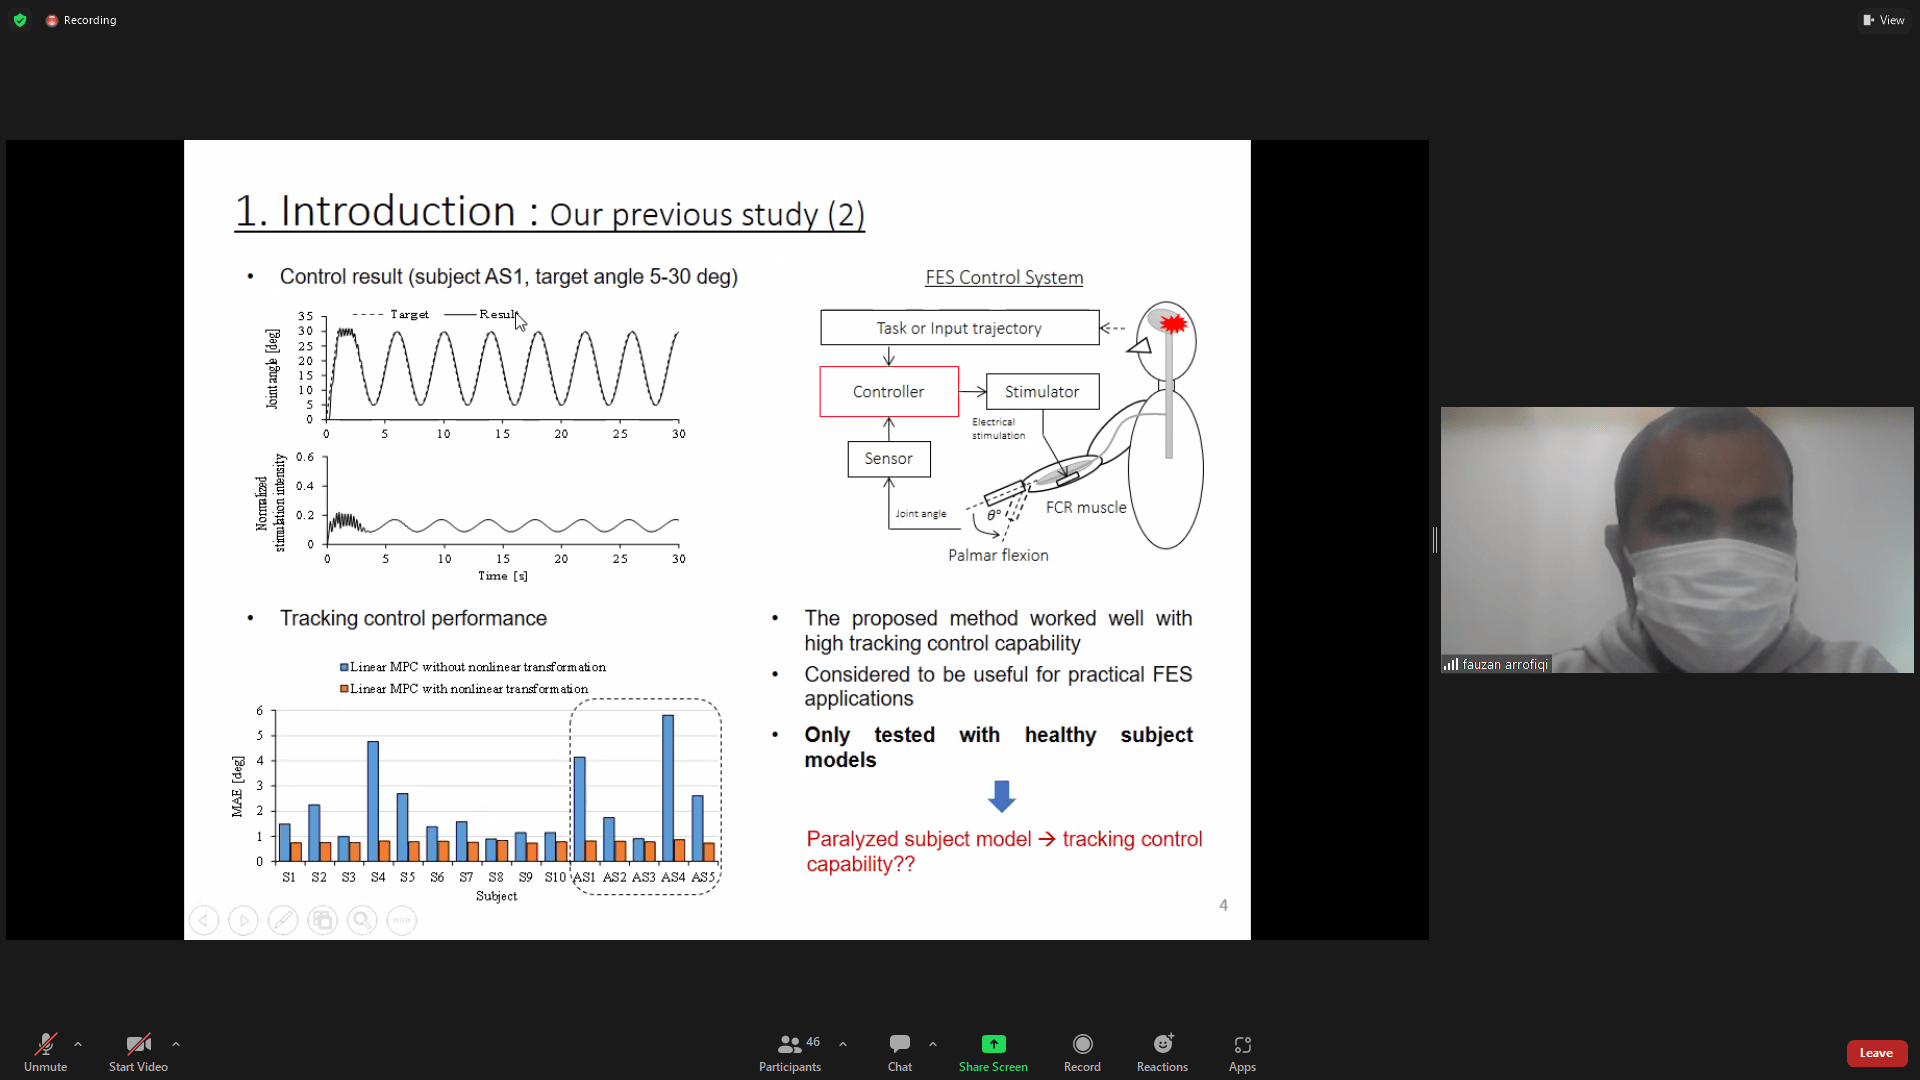Click the slideshow zoom magnifier icon
The height and width of the screenshot is (1080, 1920).
tap(362, 920)
